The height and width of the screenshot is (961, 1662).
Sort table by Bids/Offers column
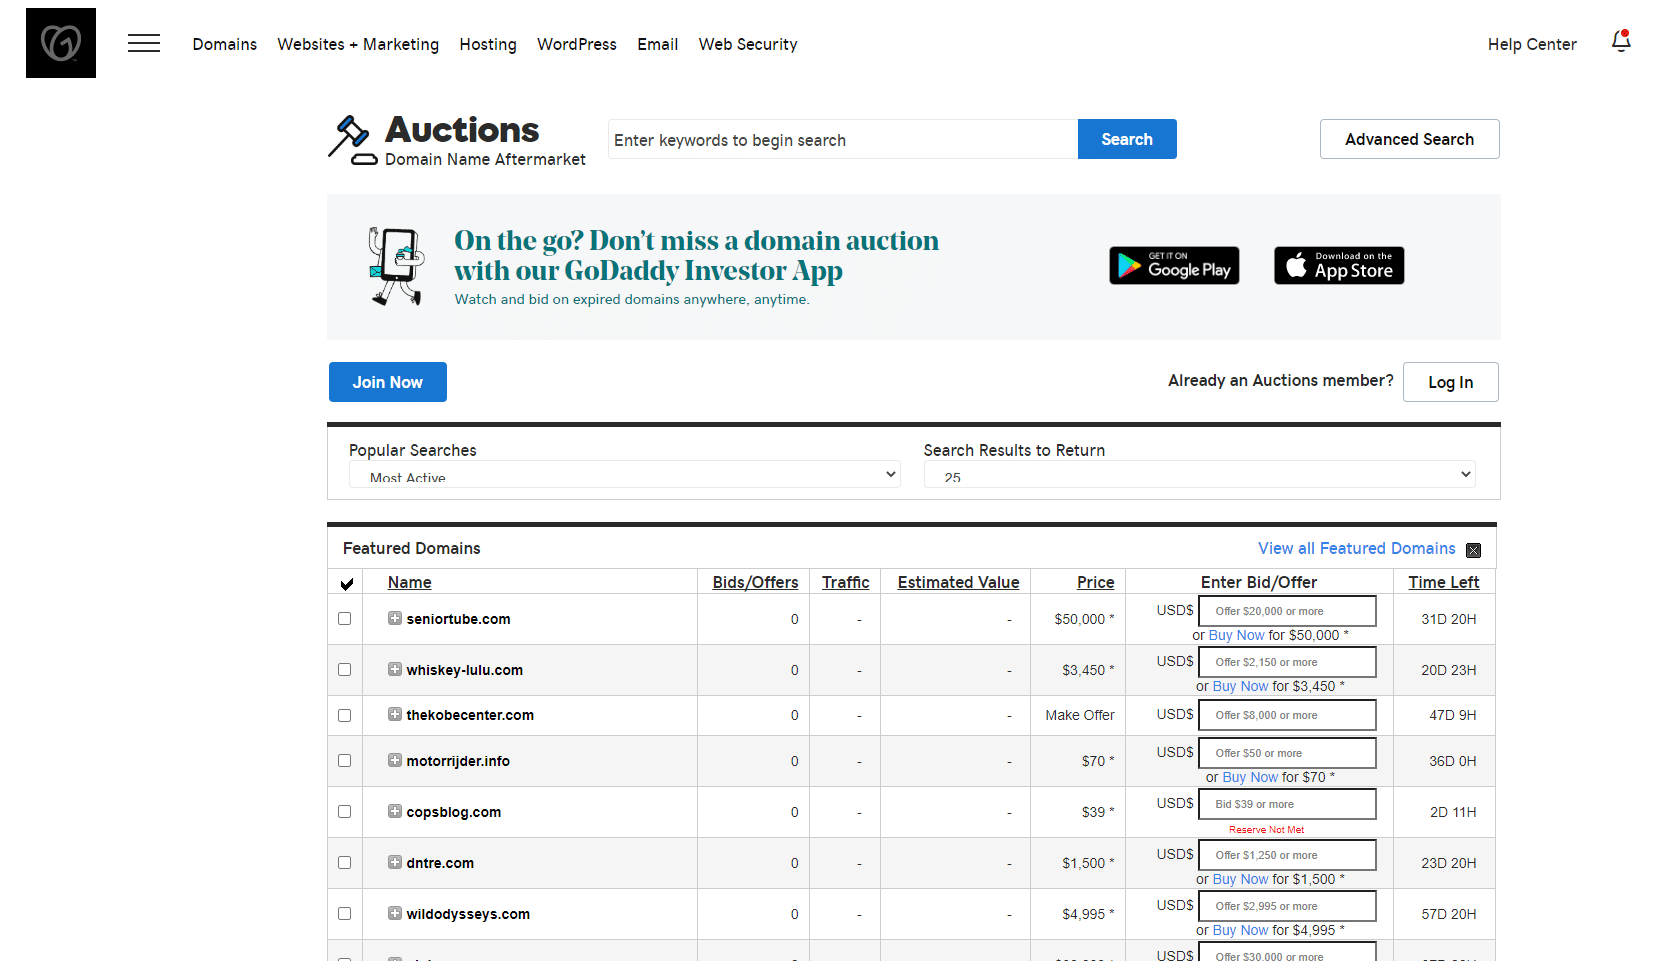pos(755,582)
